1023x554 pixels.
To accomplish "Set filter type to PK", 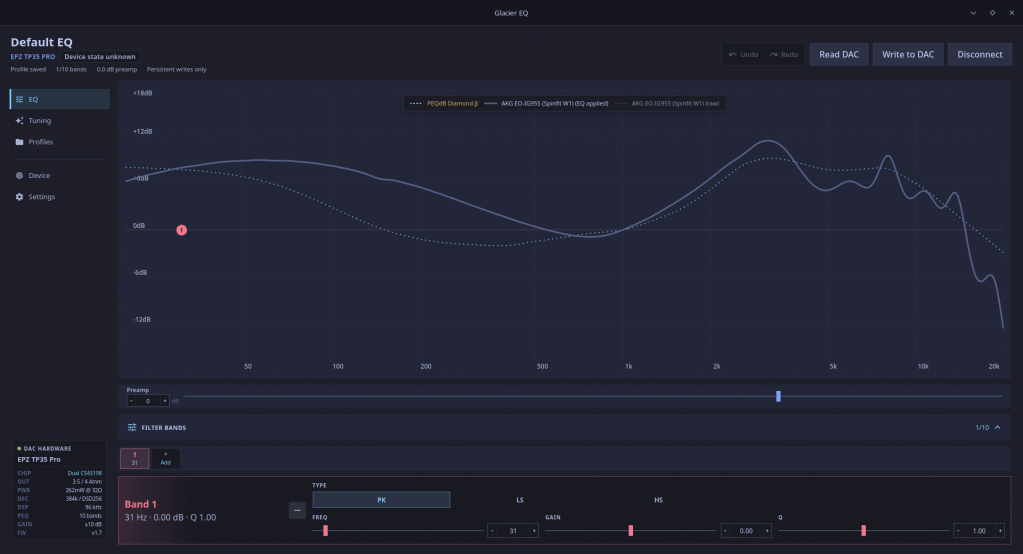I will click(381, 500).
